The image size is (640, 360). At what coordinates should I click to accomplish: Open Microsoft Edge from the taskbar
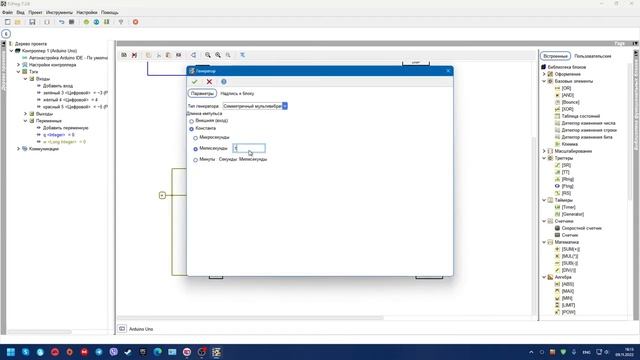pyautogui.click(x=158, y=352)
